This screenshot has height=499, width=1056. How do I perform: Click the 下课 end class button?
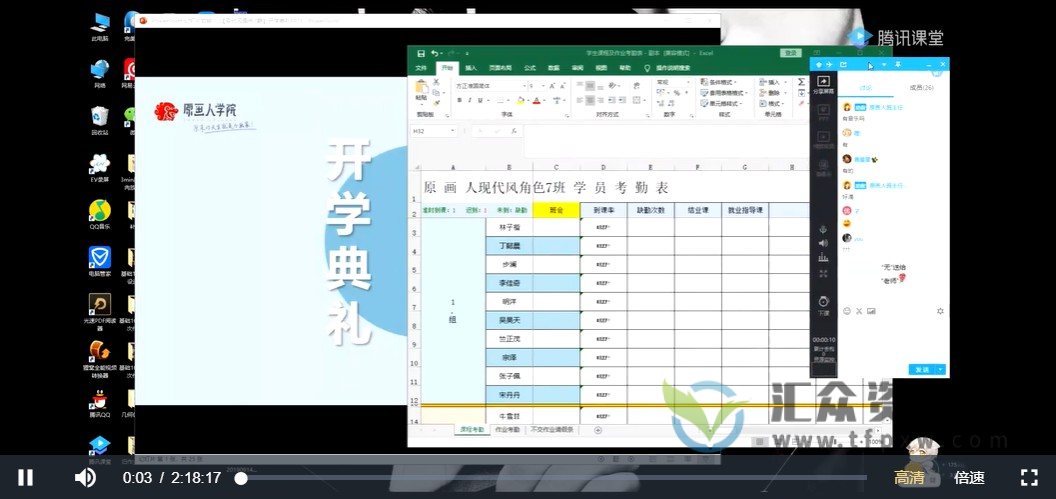(823, 304)
